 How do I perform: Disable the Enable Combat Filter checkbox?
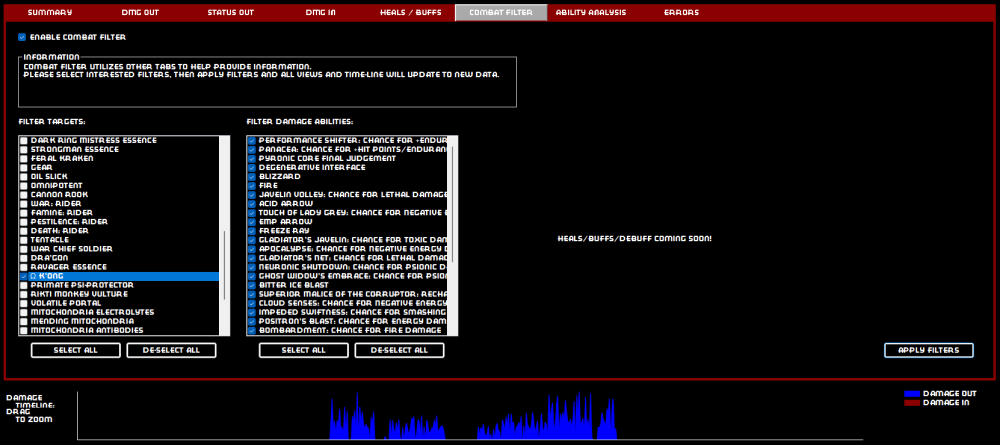coord(22,37)
